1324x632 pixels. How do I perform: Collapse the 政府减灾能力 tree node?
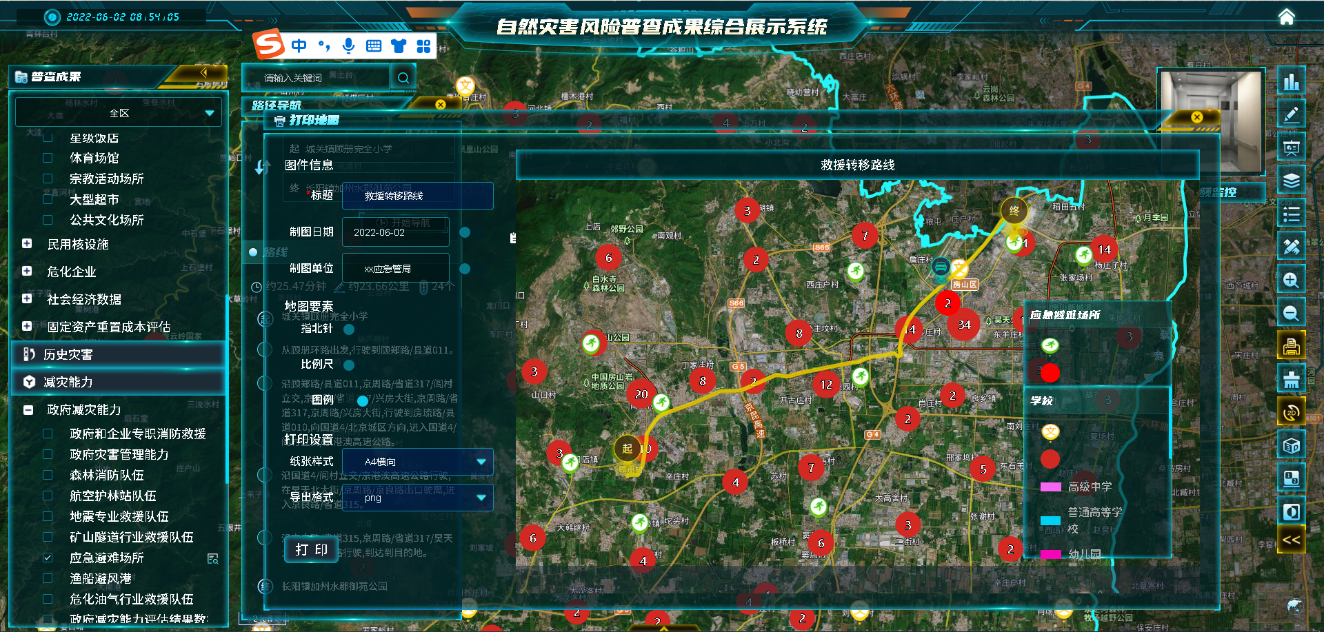[27, 410]
